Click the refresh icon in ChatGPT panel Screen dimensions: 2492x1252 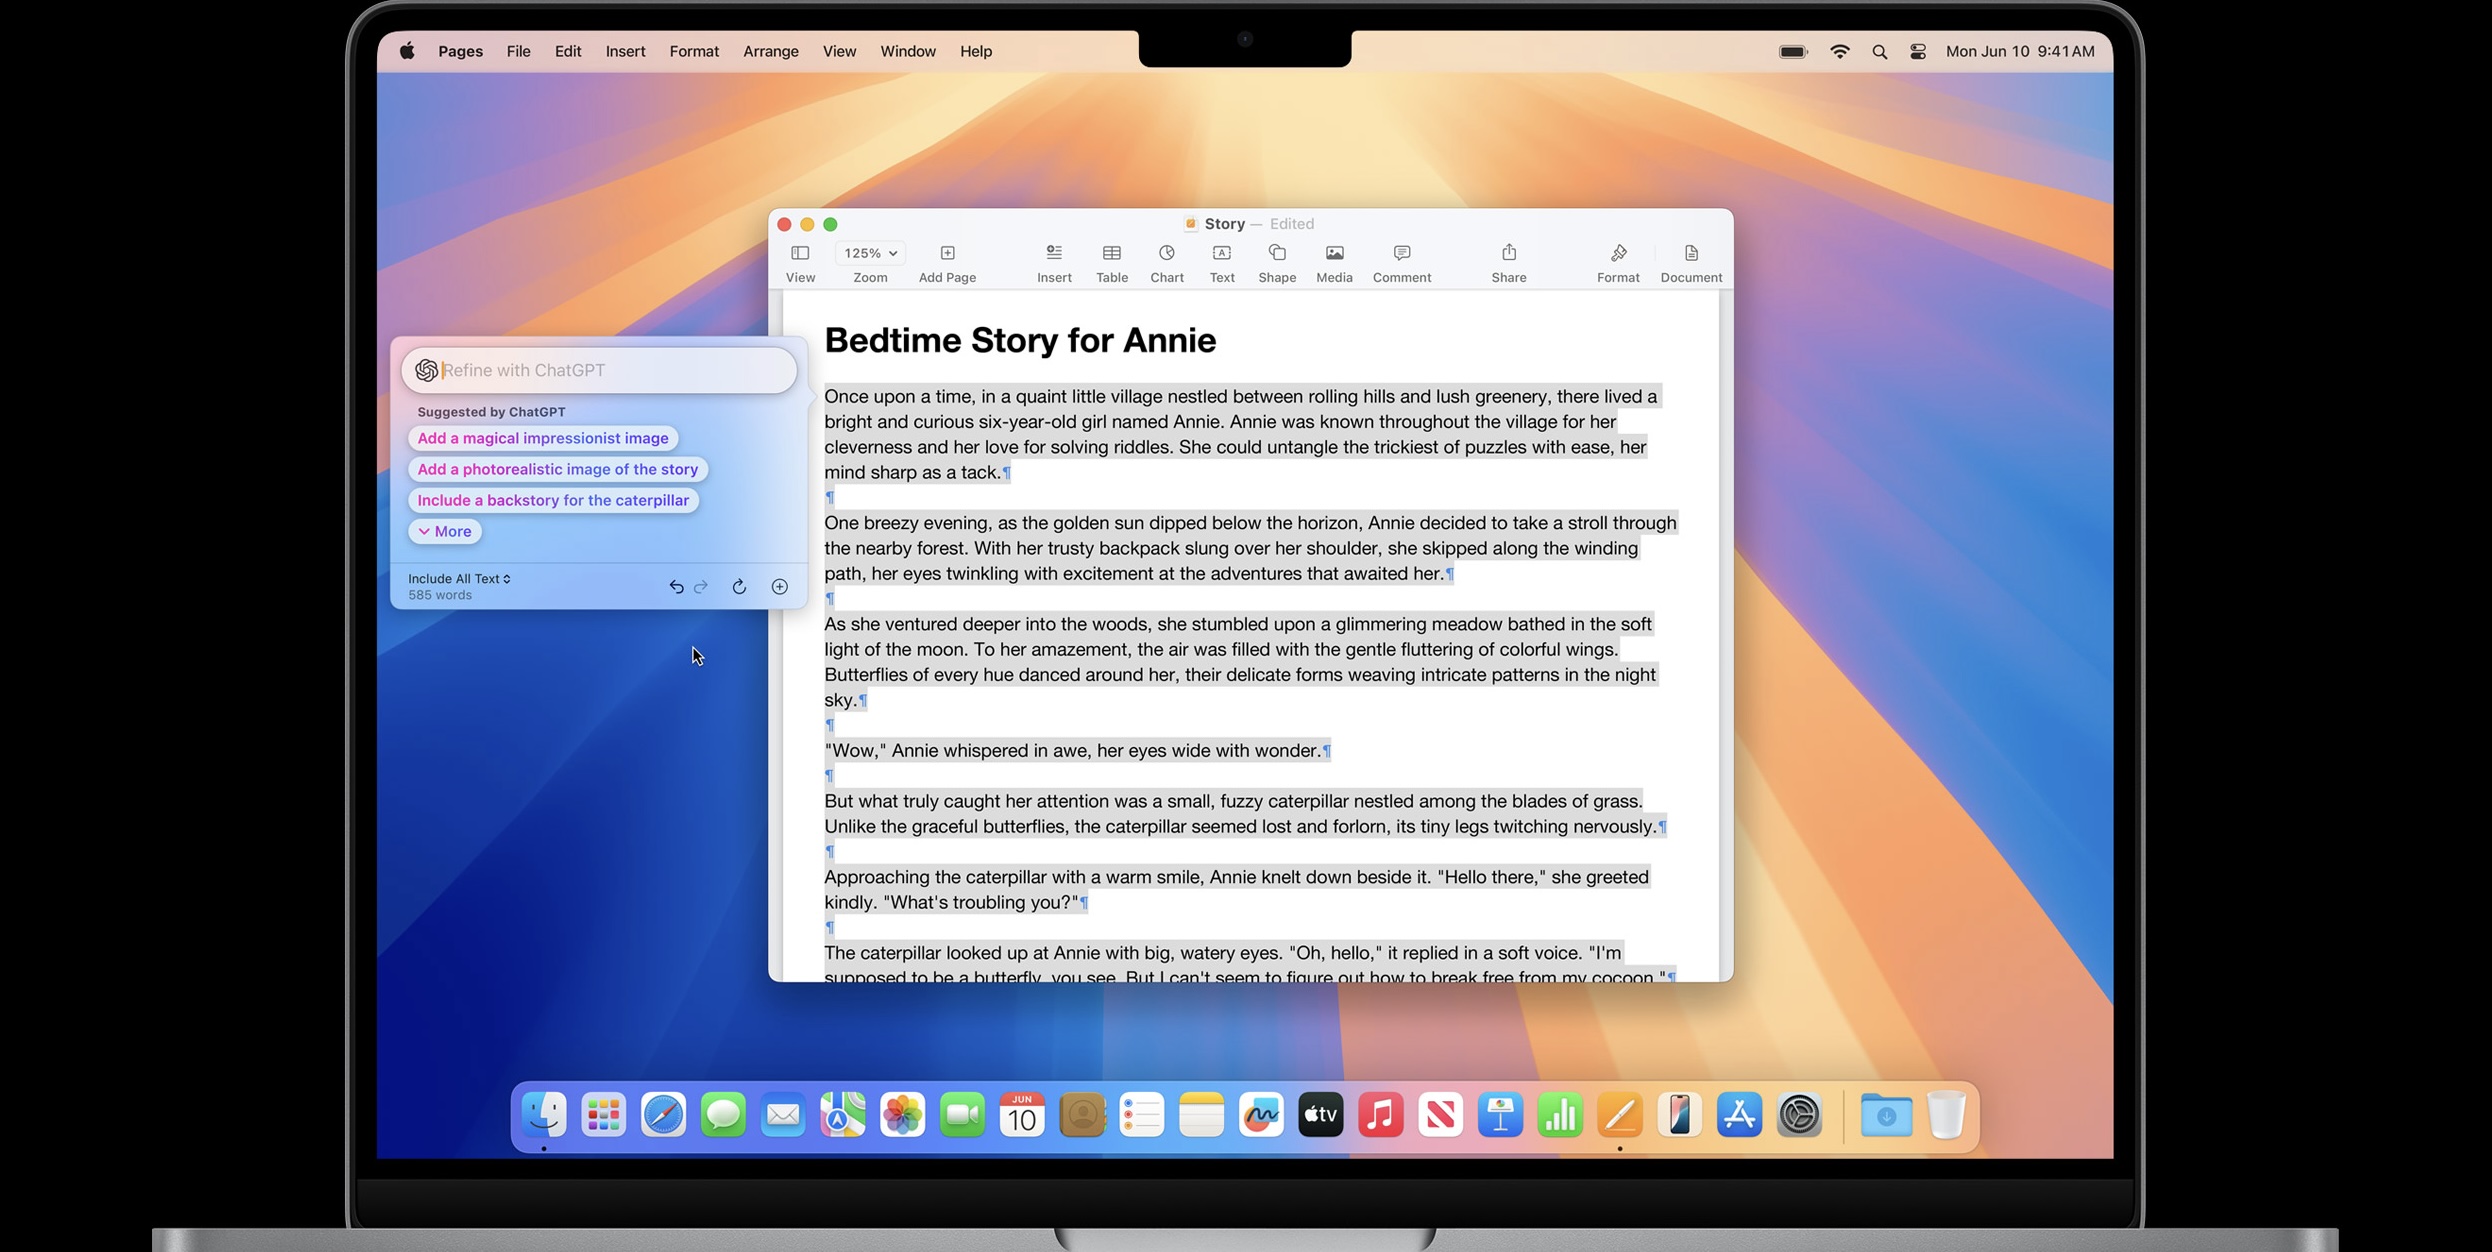739,587
